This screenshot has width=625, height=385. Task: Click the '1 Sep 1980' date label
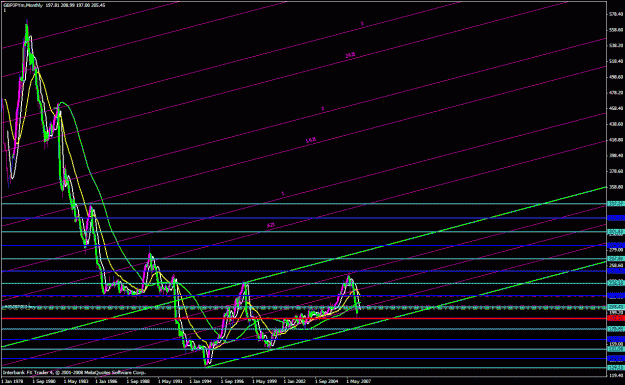(44, 381)
